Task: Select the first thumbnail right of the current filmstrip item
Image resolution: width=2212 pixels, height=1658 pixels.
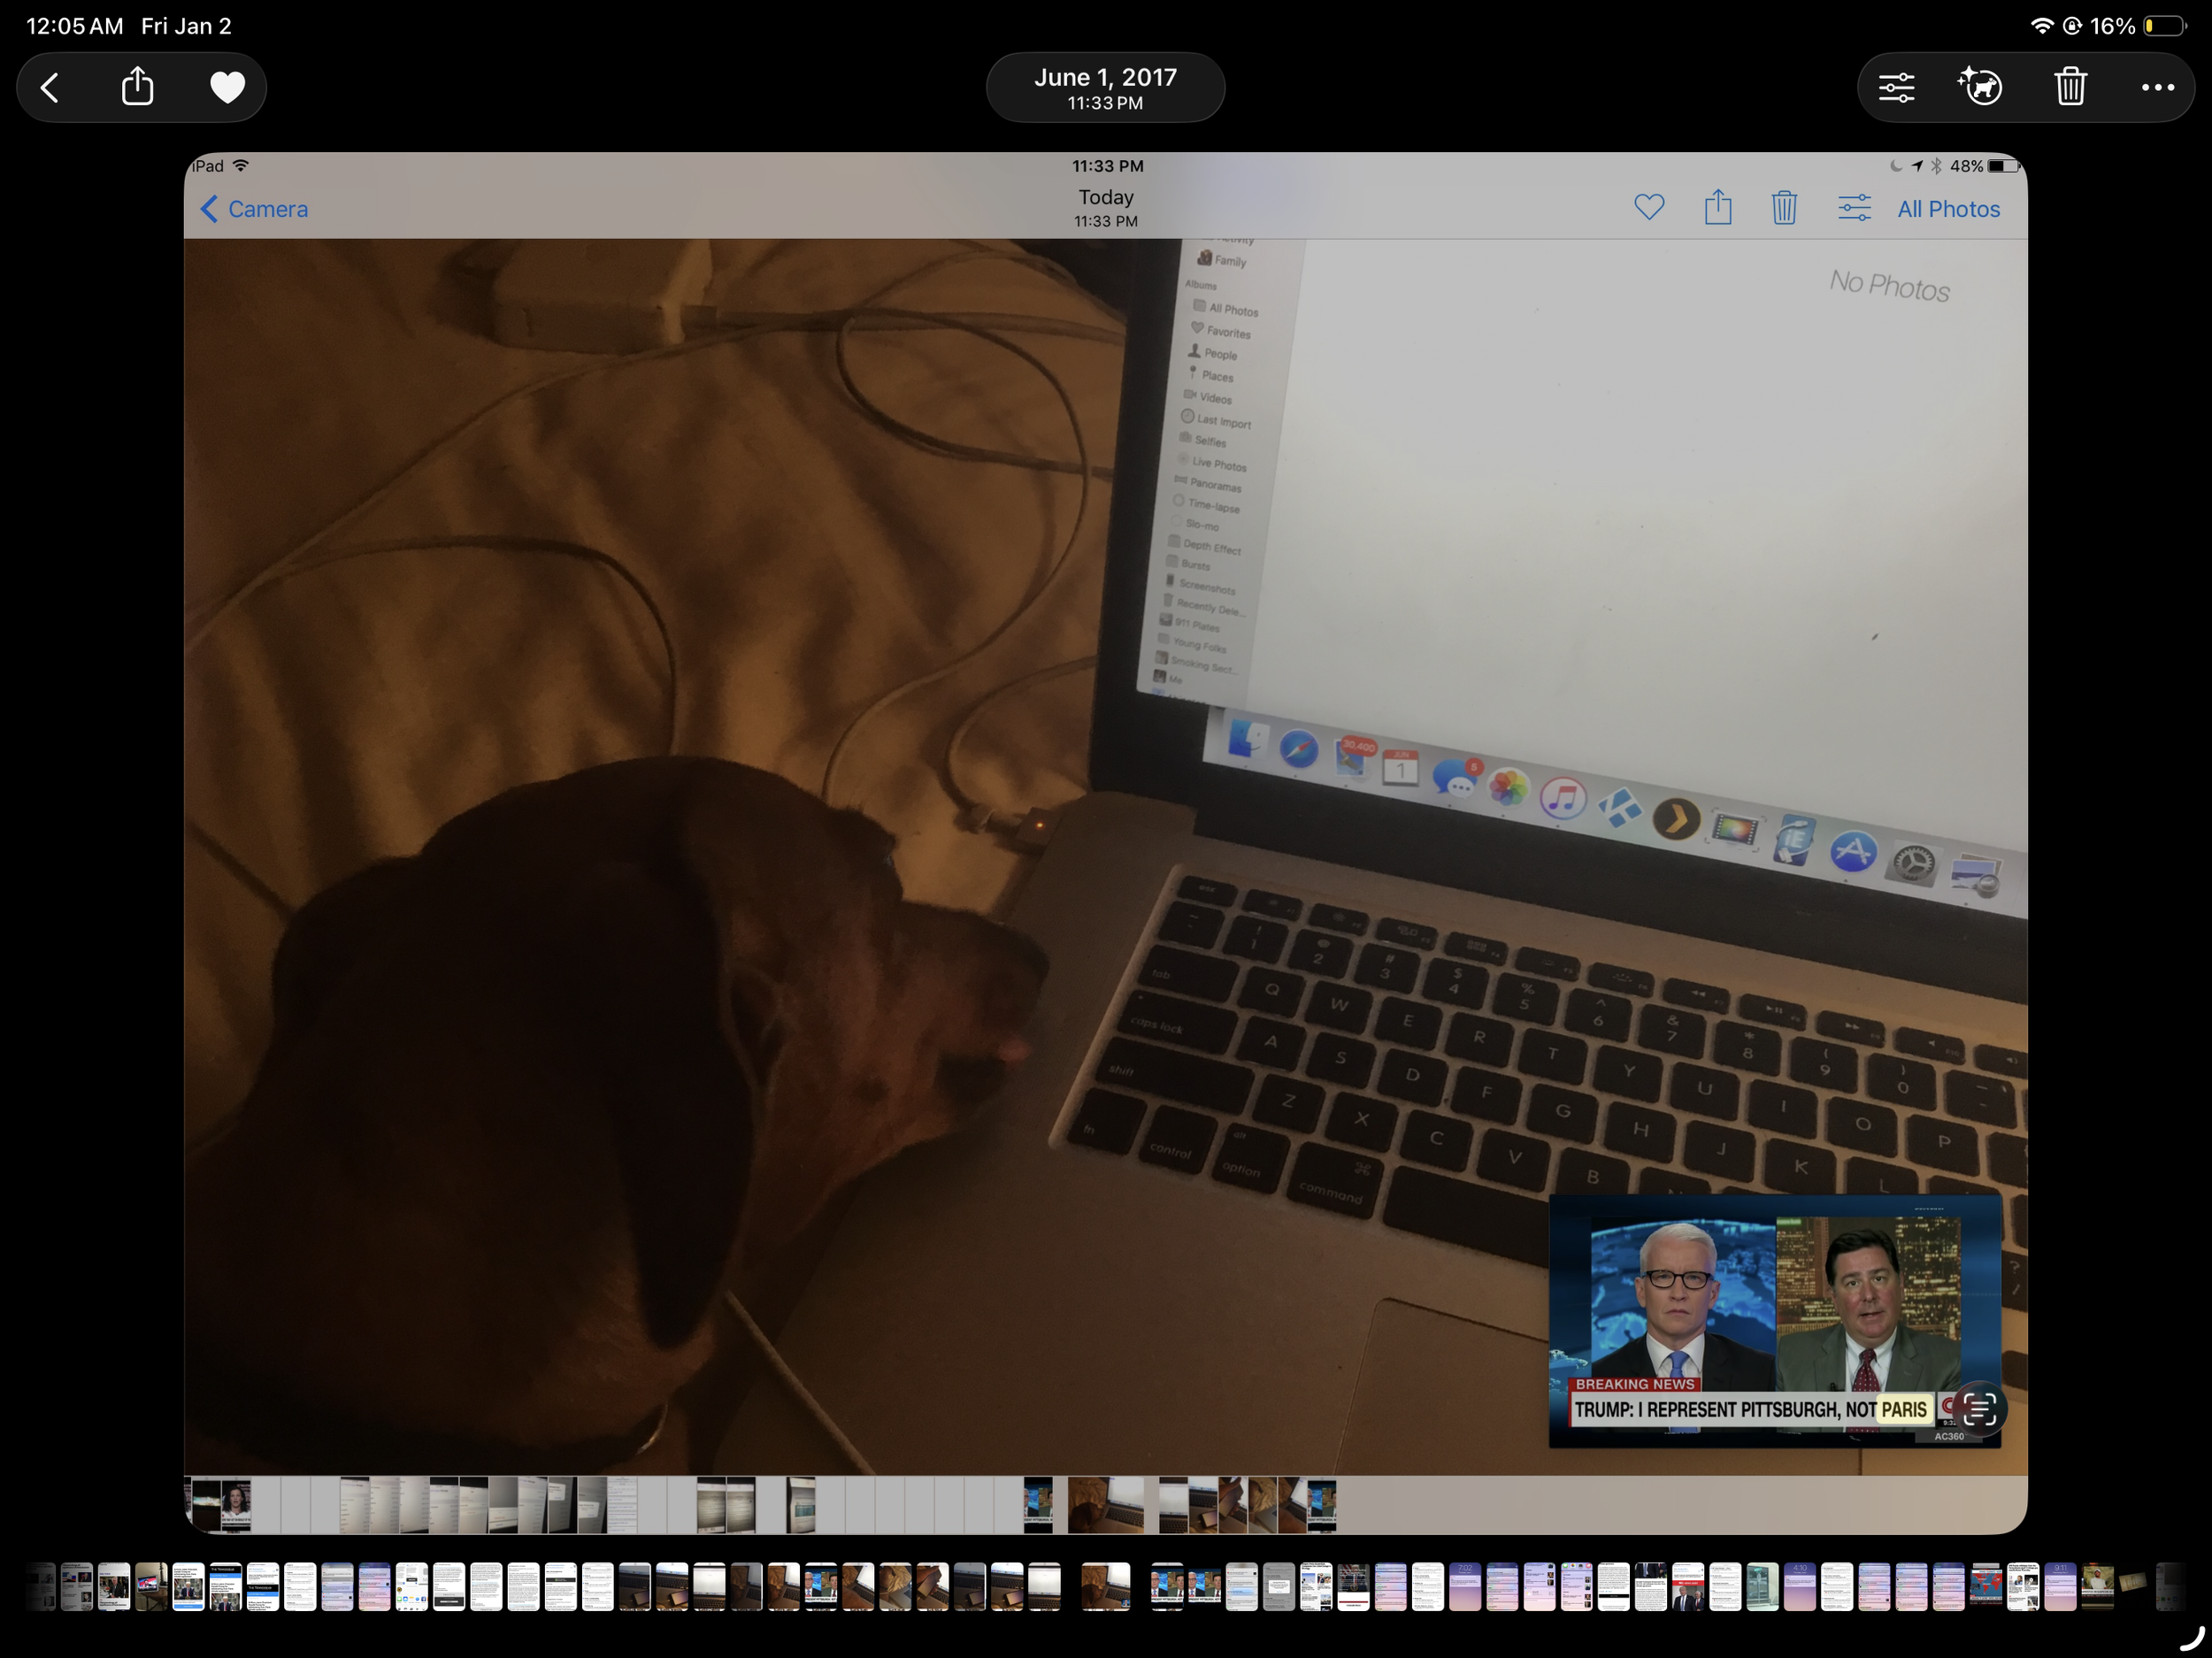Action: (1167, 1587)
